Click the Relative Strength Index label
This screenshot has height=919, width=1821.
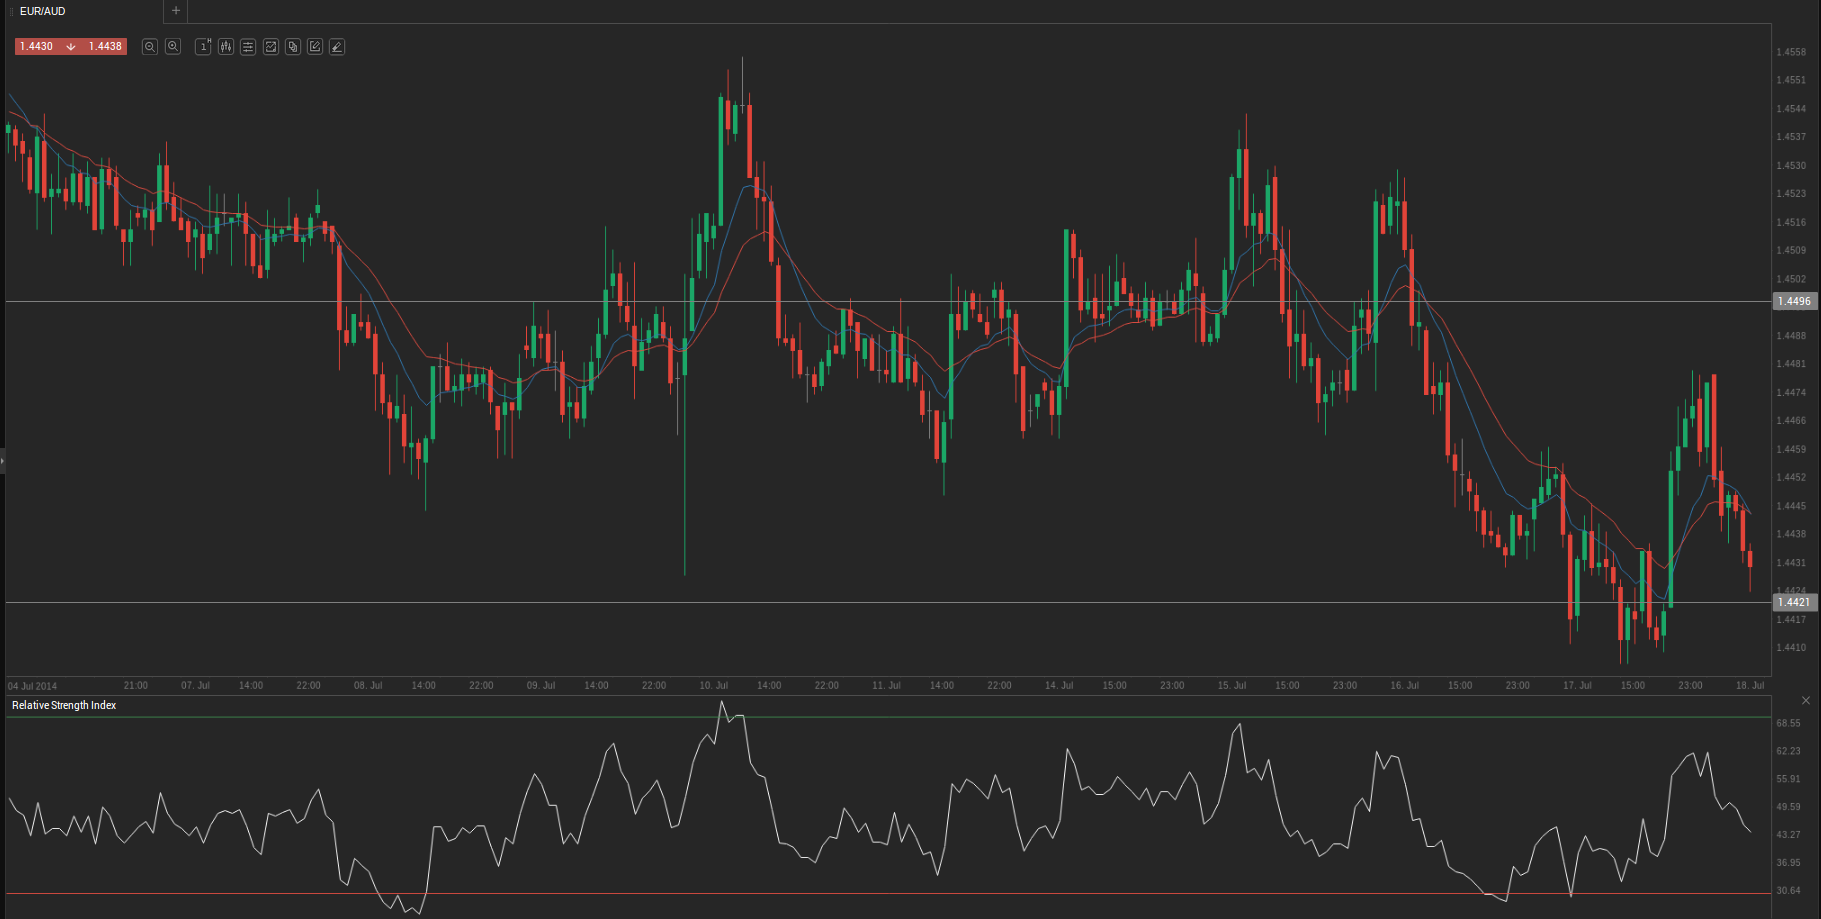64,706
